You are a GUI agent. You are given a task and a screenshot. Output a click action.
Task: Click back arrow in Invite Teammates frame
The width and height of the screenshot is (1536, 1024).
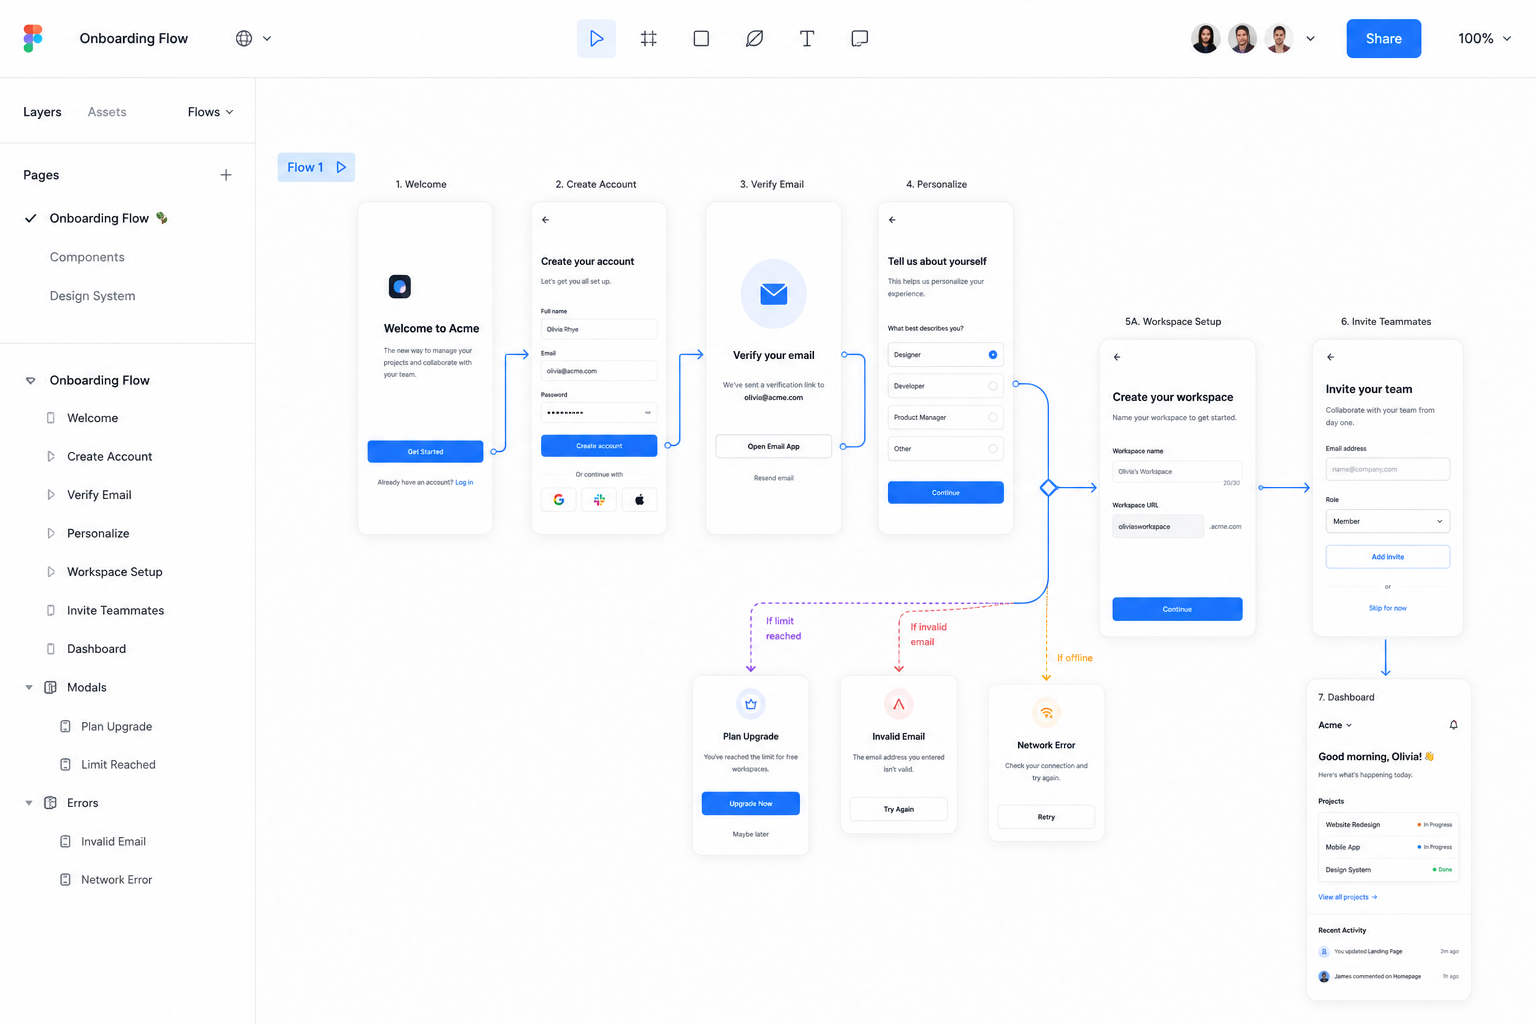[1330, 357]
